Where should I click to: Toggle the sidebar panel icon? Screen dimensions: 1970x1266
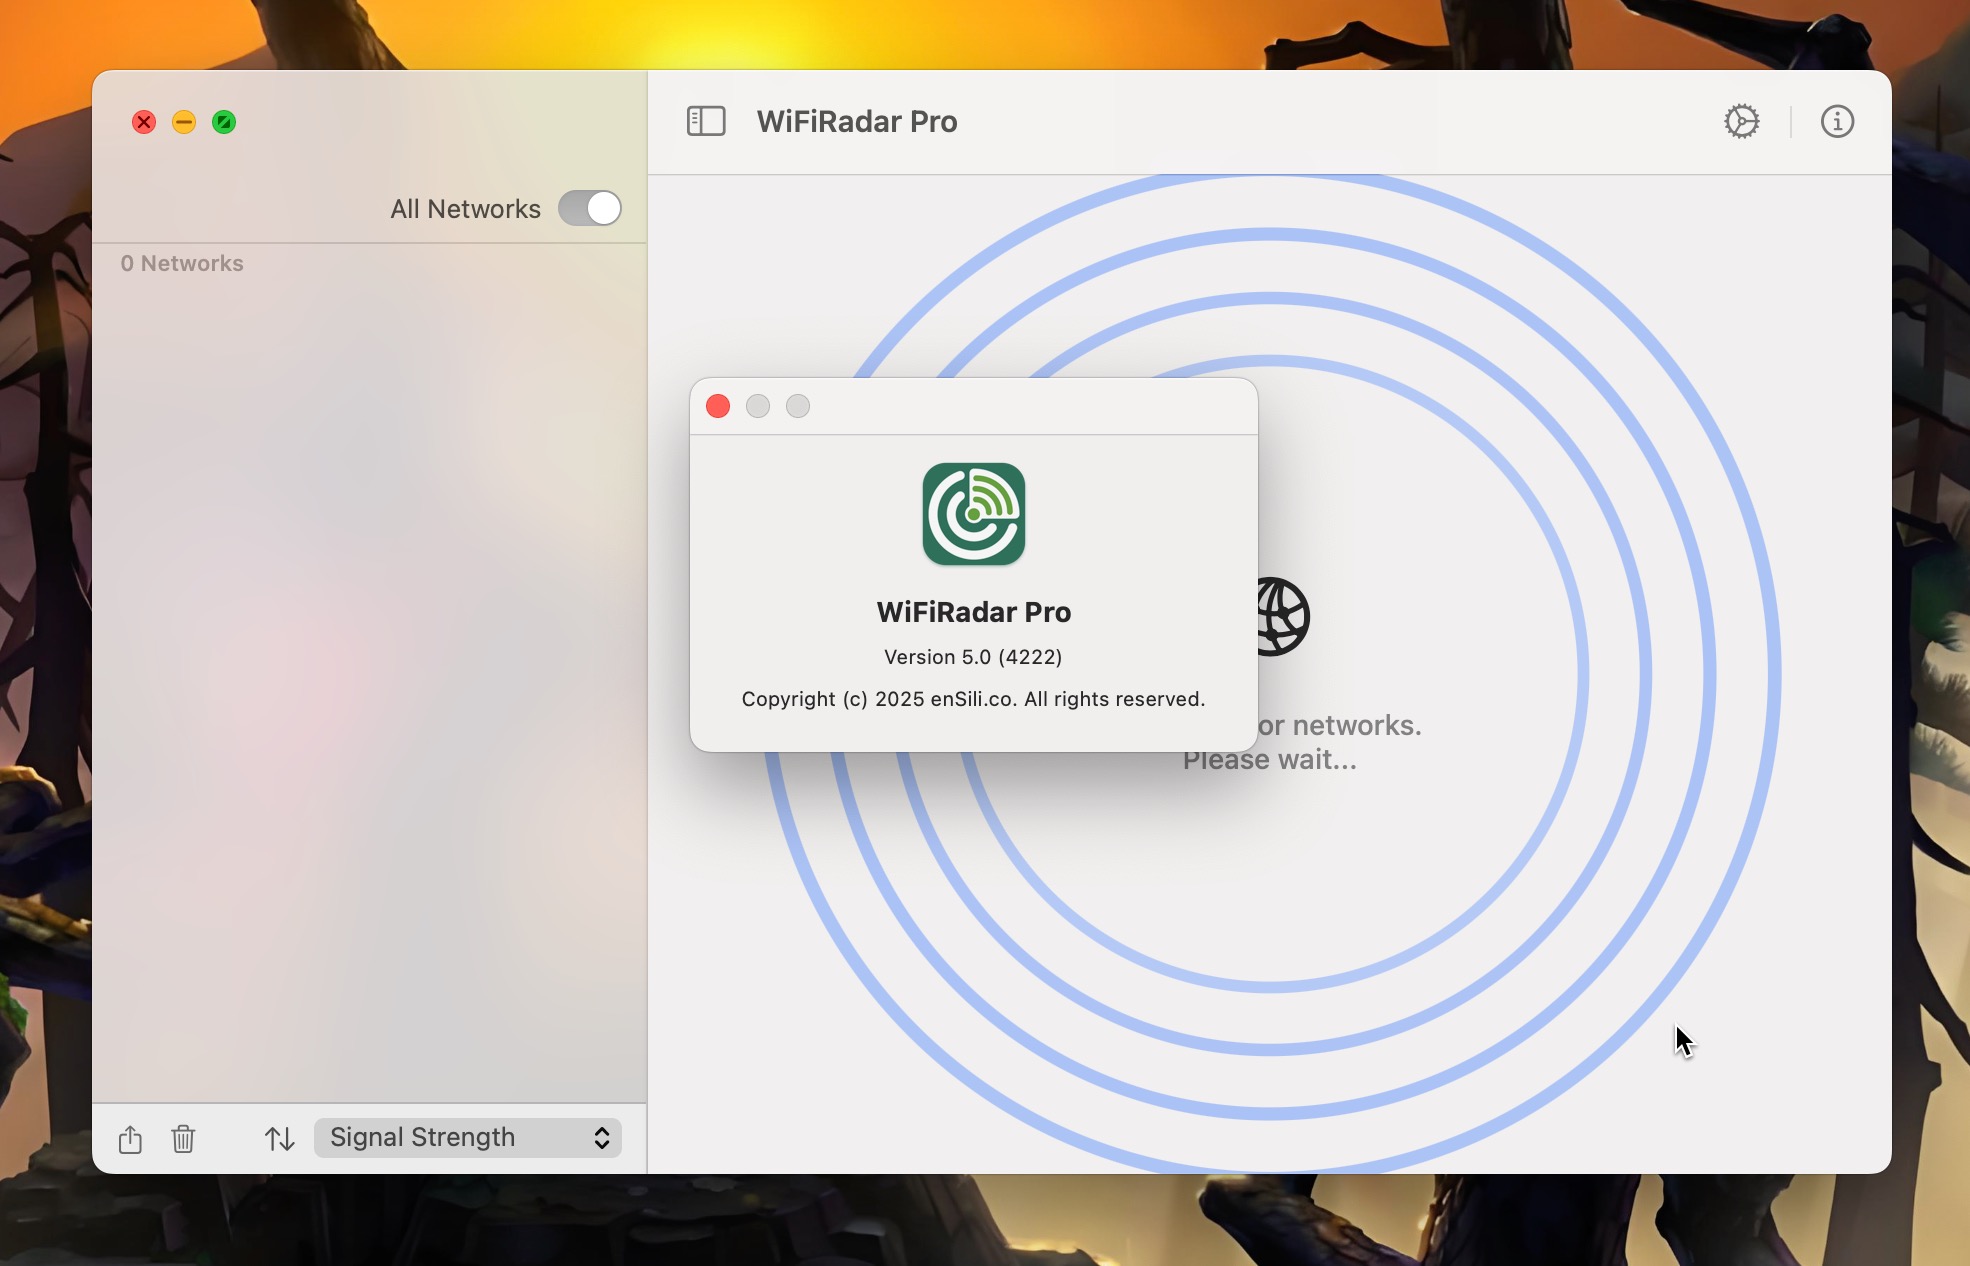tap(706, 121)
